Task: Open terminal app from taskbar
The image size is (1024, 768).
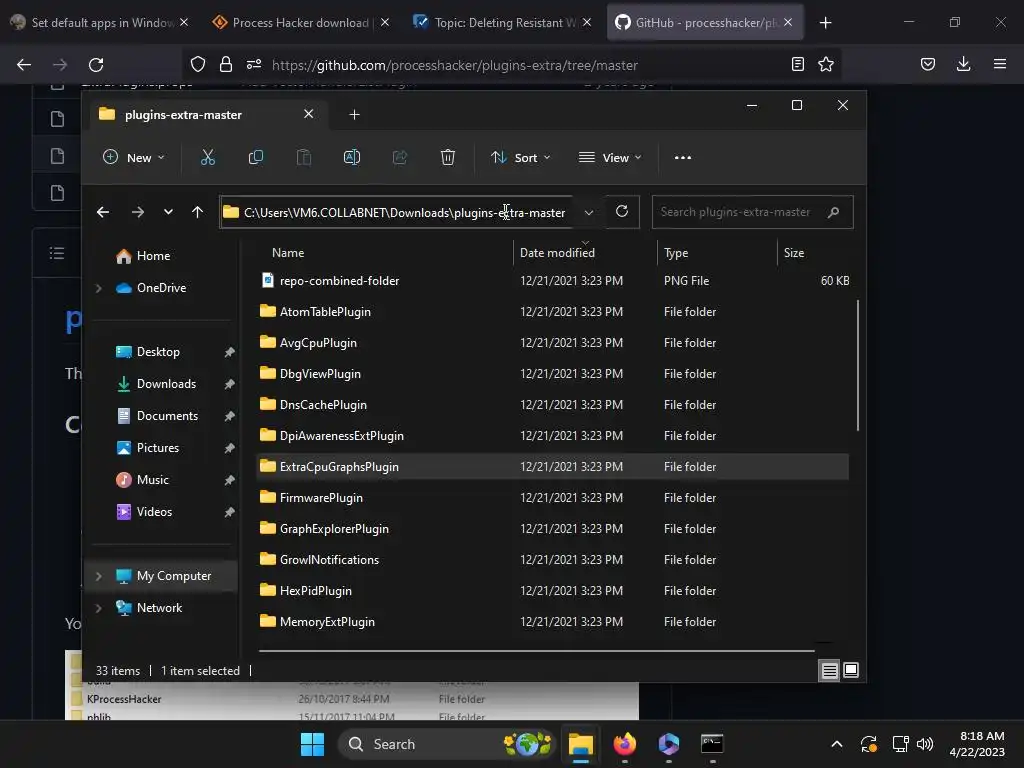Action: [x=712, y=744]
